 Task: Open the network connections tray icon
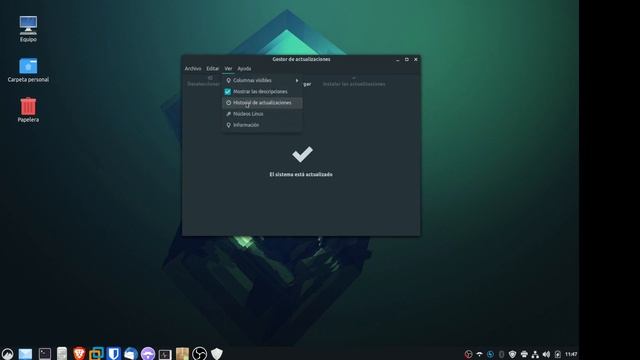point(535,354)
